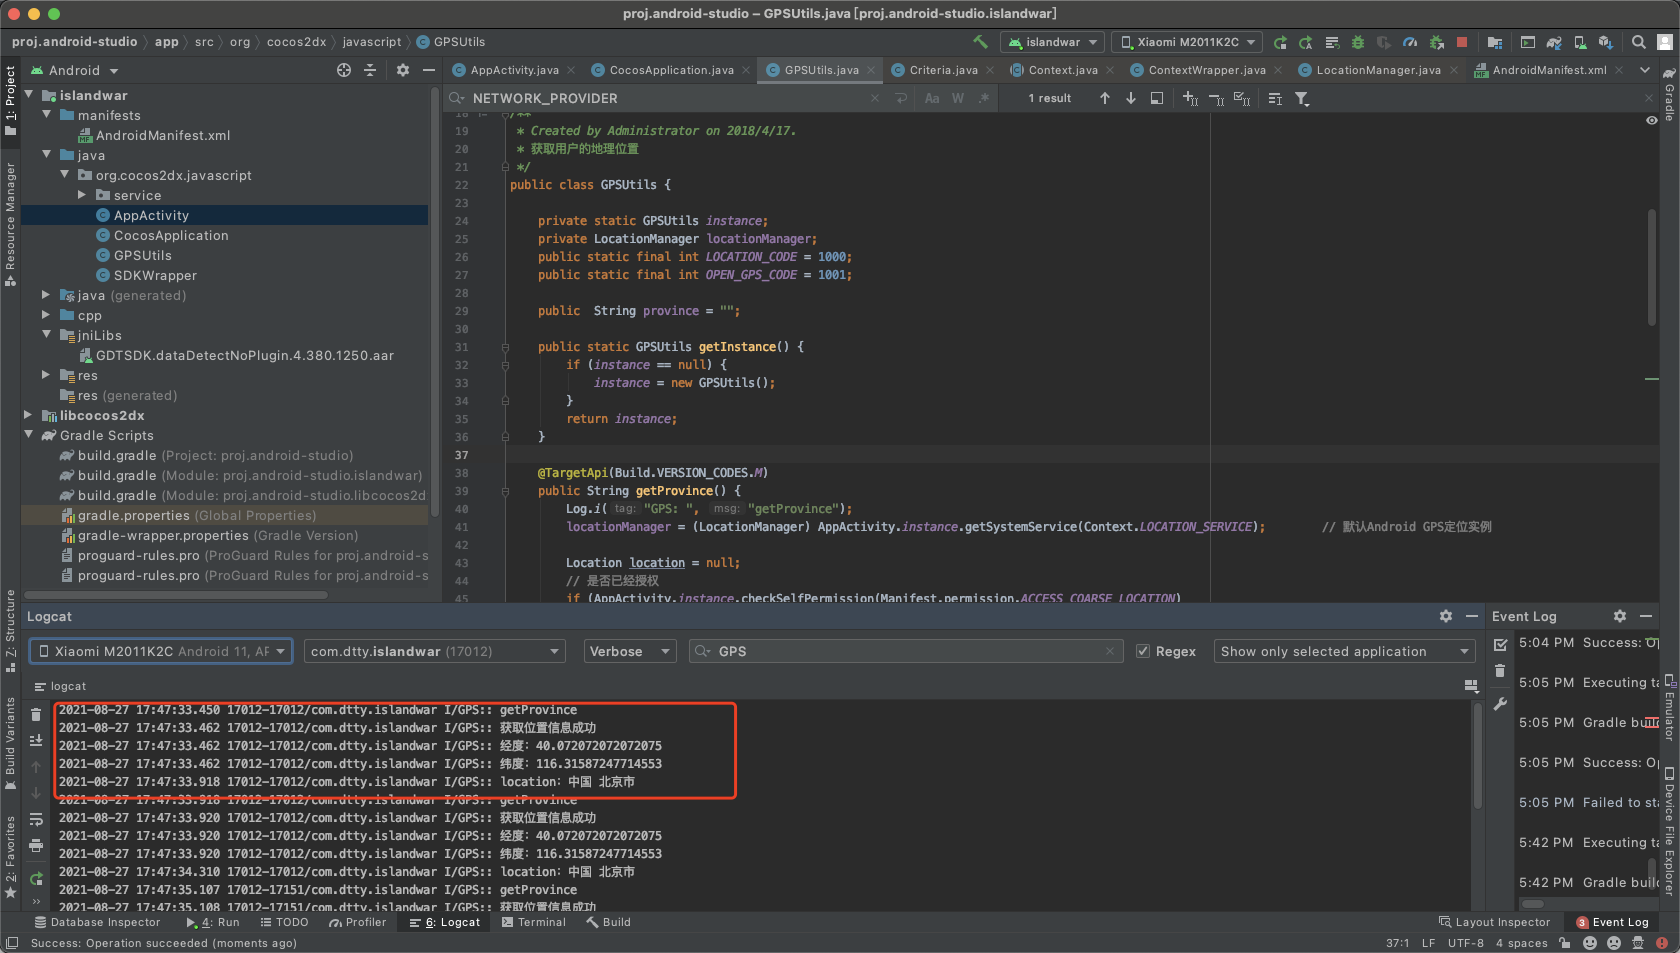Screen dimensions: 1680x953
Task: Click the Make Project hammer icon
Action: pos(980,42)
